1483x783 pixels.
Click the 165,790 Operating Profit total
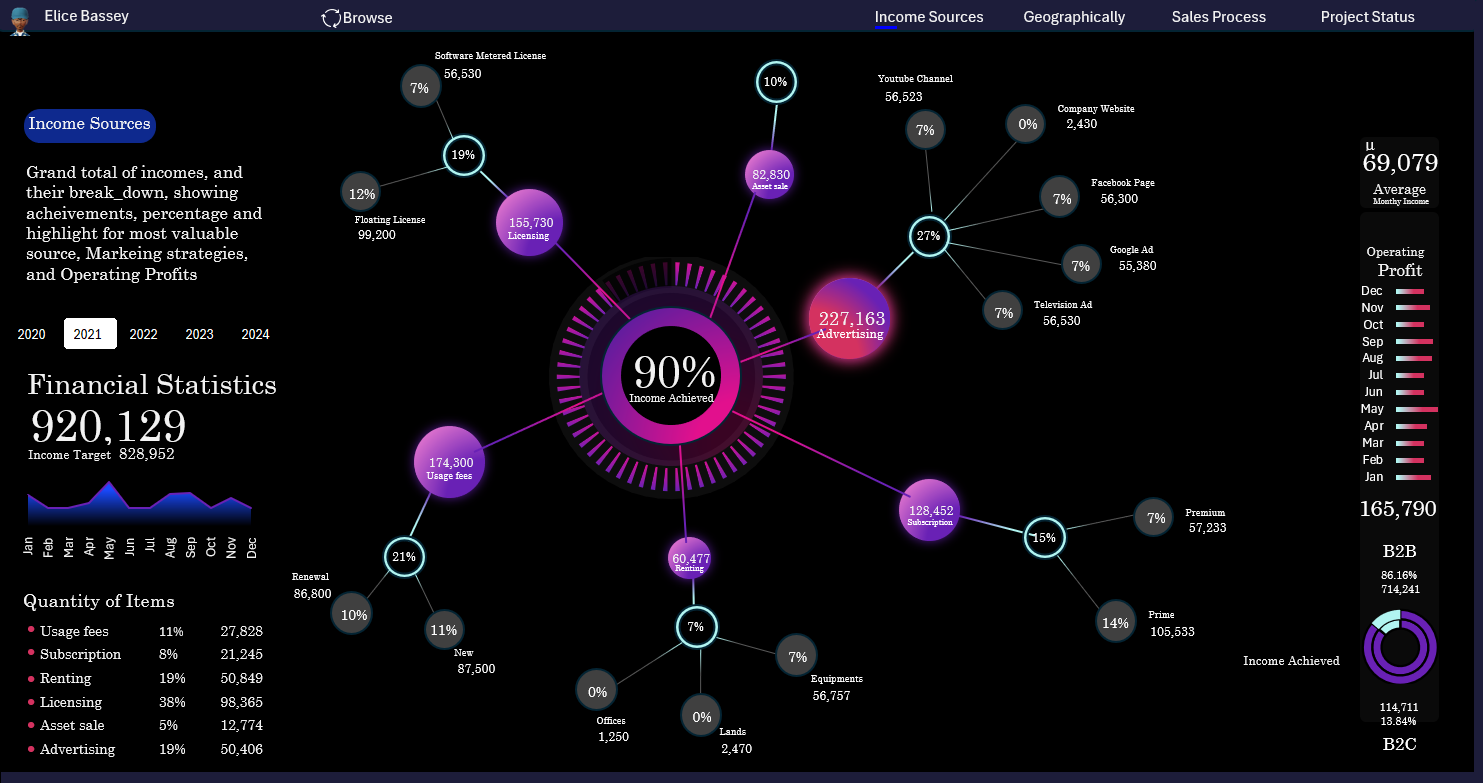pyautogui.click(x=1398, y=509)
